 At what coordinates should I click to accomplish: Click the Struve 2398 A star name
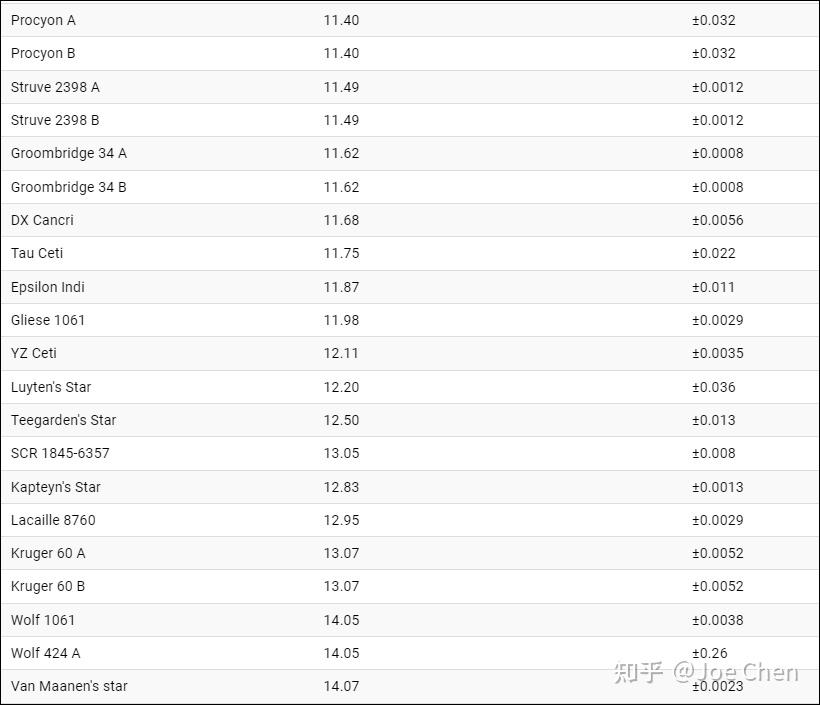(55, 87)
